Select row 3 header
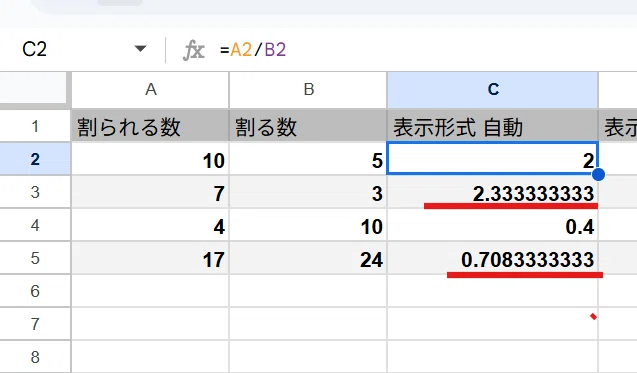 coord(35,192)
